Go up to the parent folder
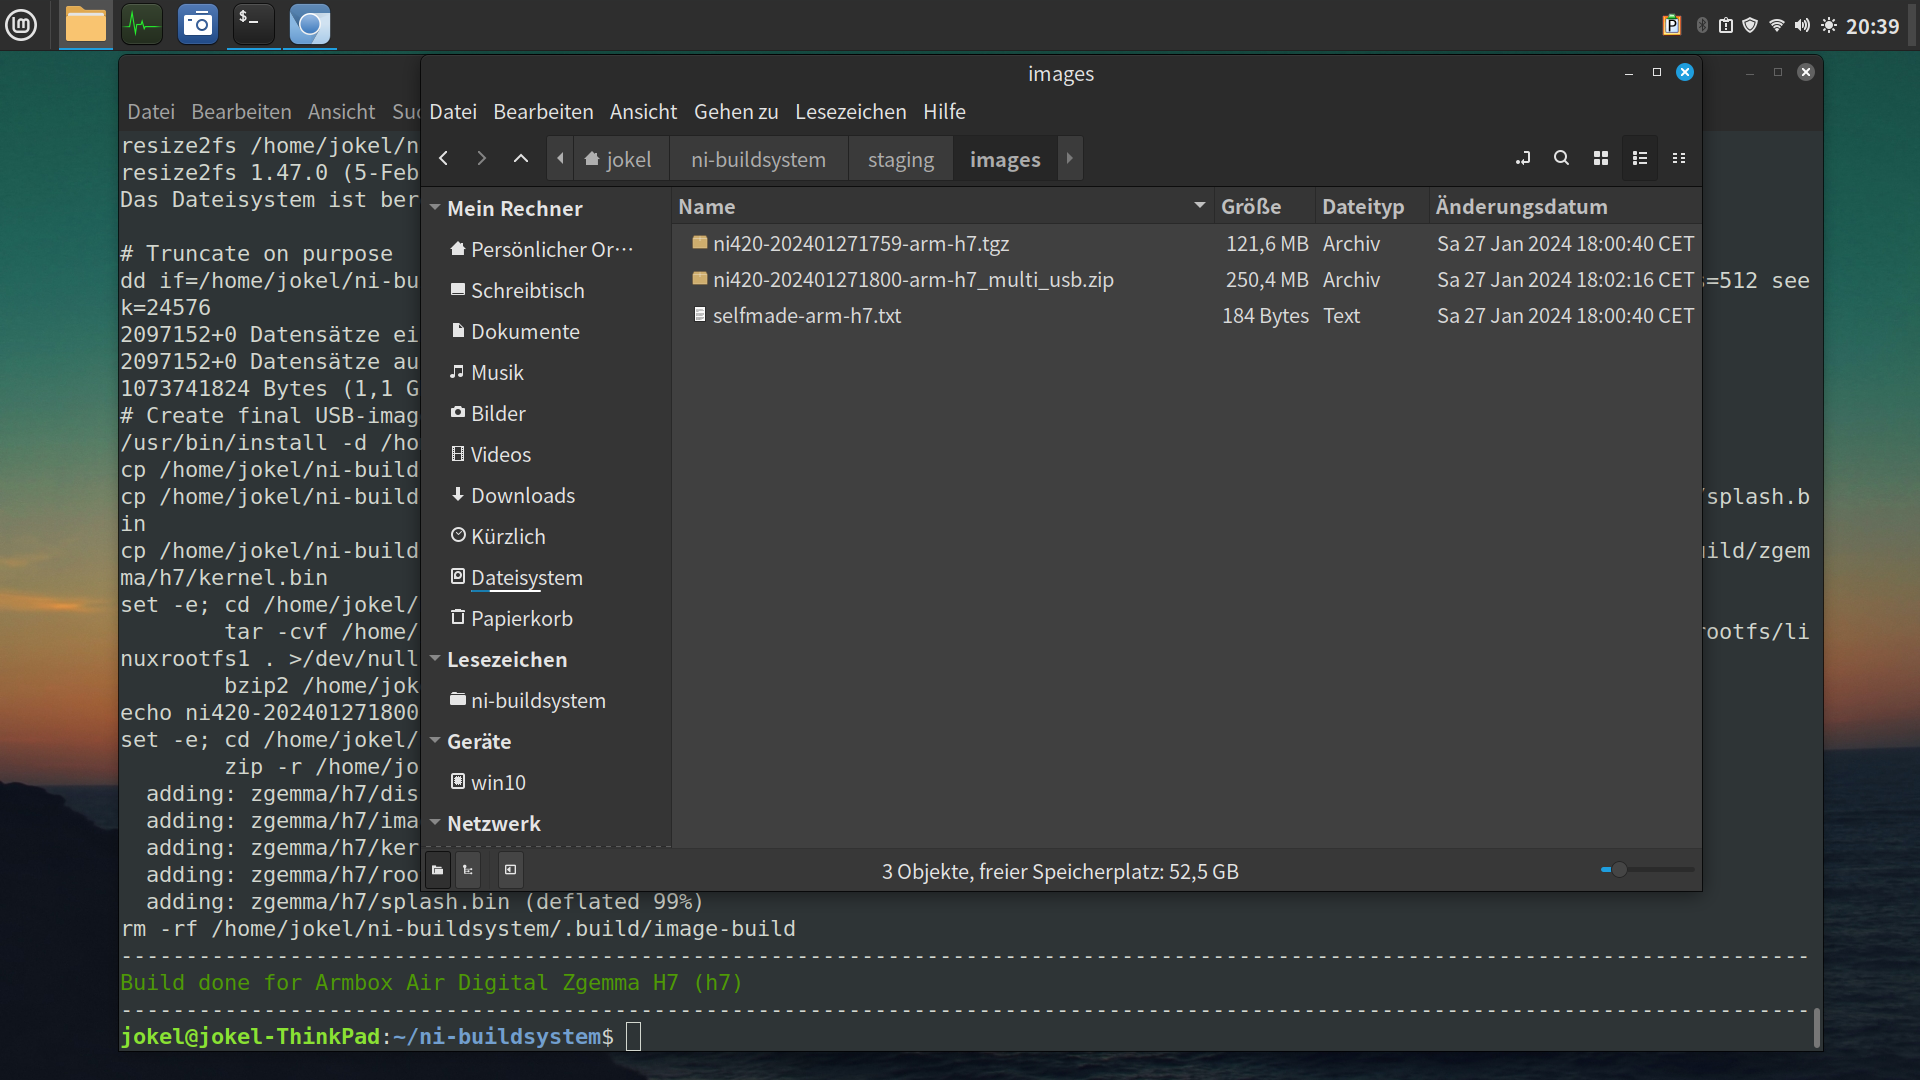The image size is (1920, 1080). click(x=521, y=159)
